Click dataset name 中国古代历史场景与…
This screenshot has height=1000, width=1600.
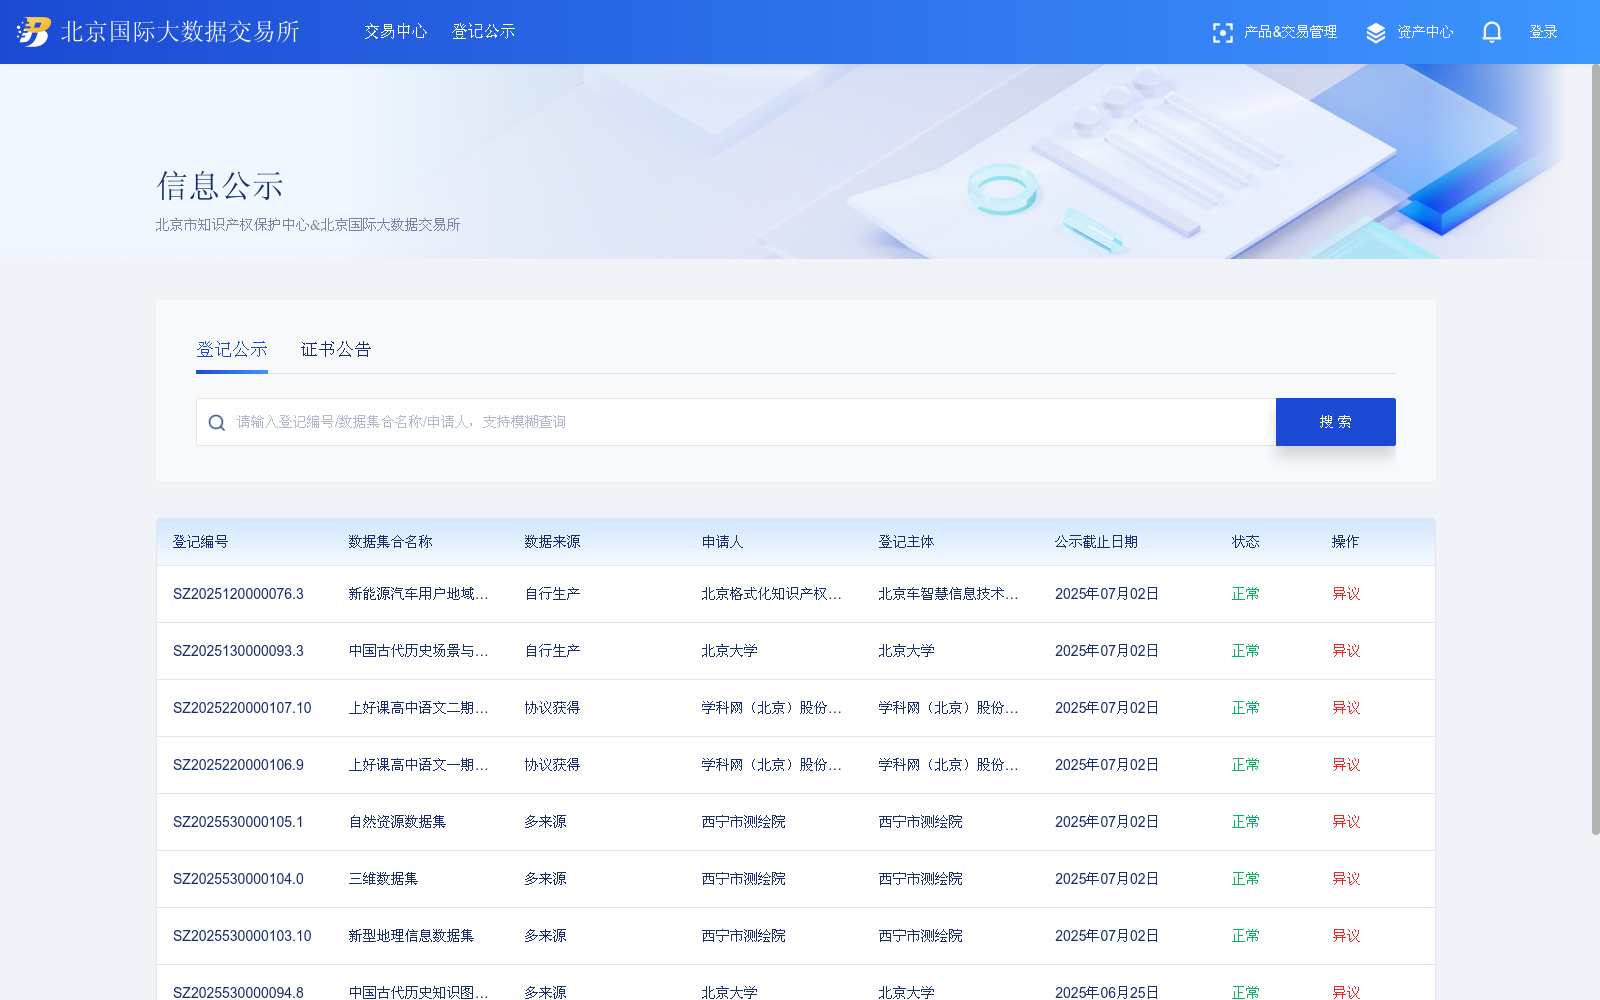[x=418, y=651]
